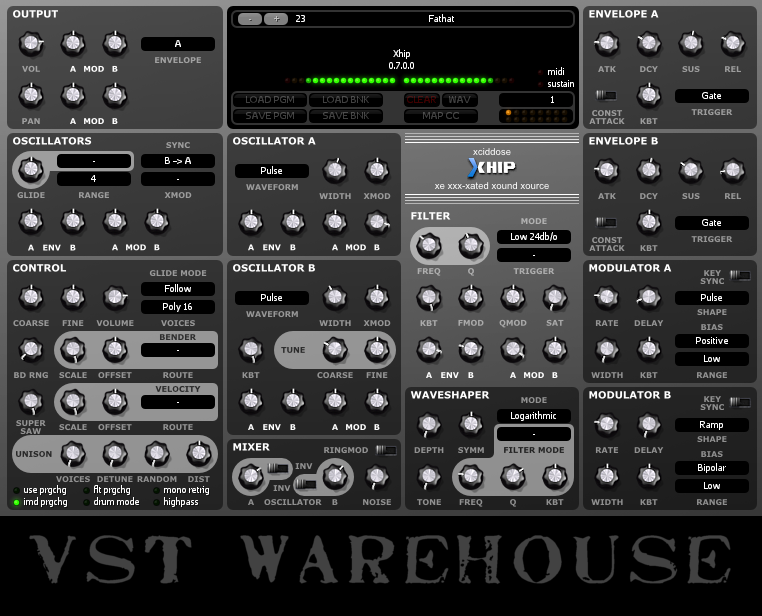This screenshot has width=762, height=616.
Task: Click the waveshaper DEPTH knob
Action: pyautogui.click(x=429, y=424)
